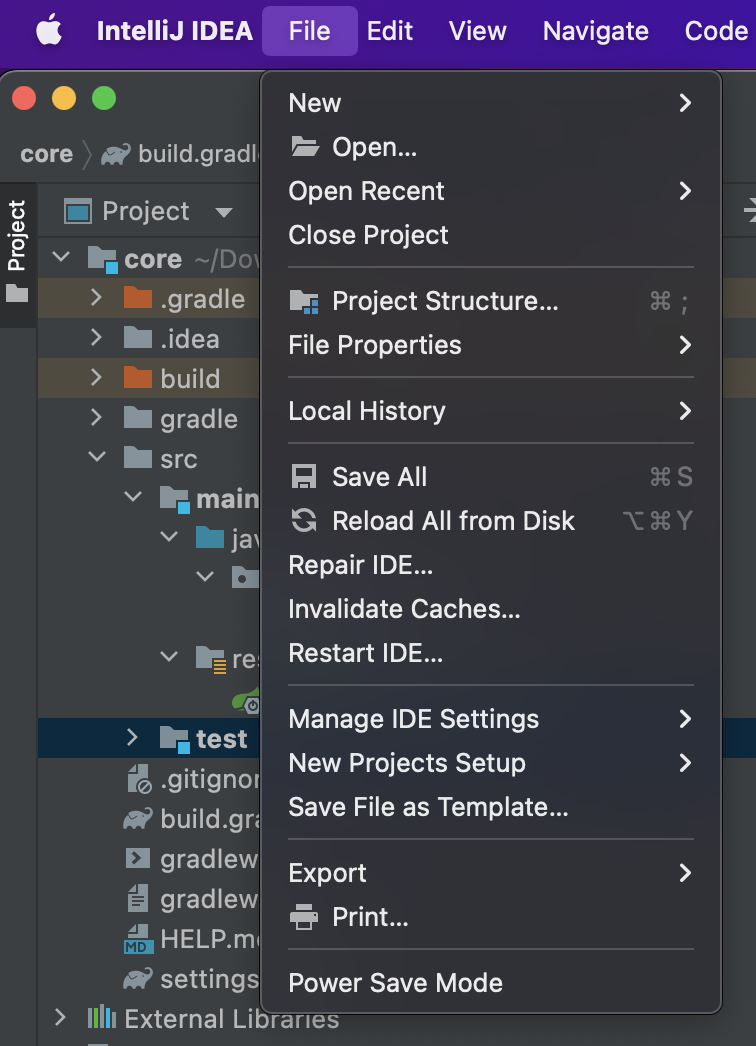Click the Print printer icon
756x1046 pixels.
[303, 917]
